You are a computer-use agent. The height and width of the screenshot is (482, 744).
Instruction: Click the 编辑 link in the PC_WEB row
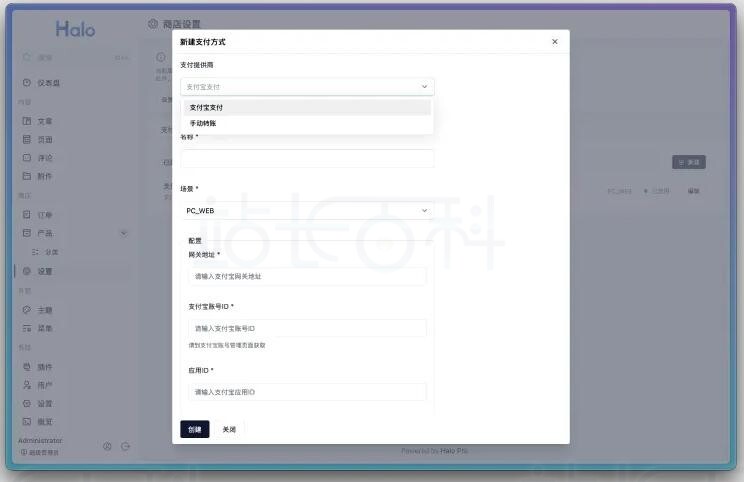tap(693, 191)
